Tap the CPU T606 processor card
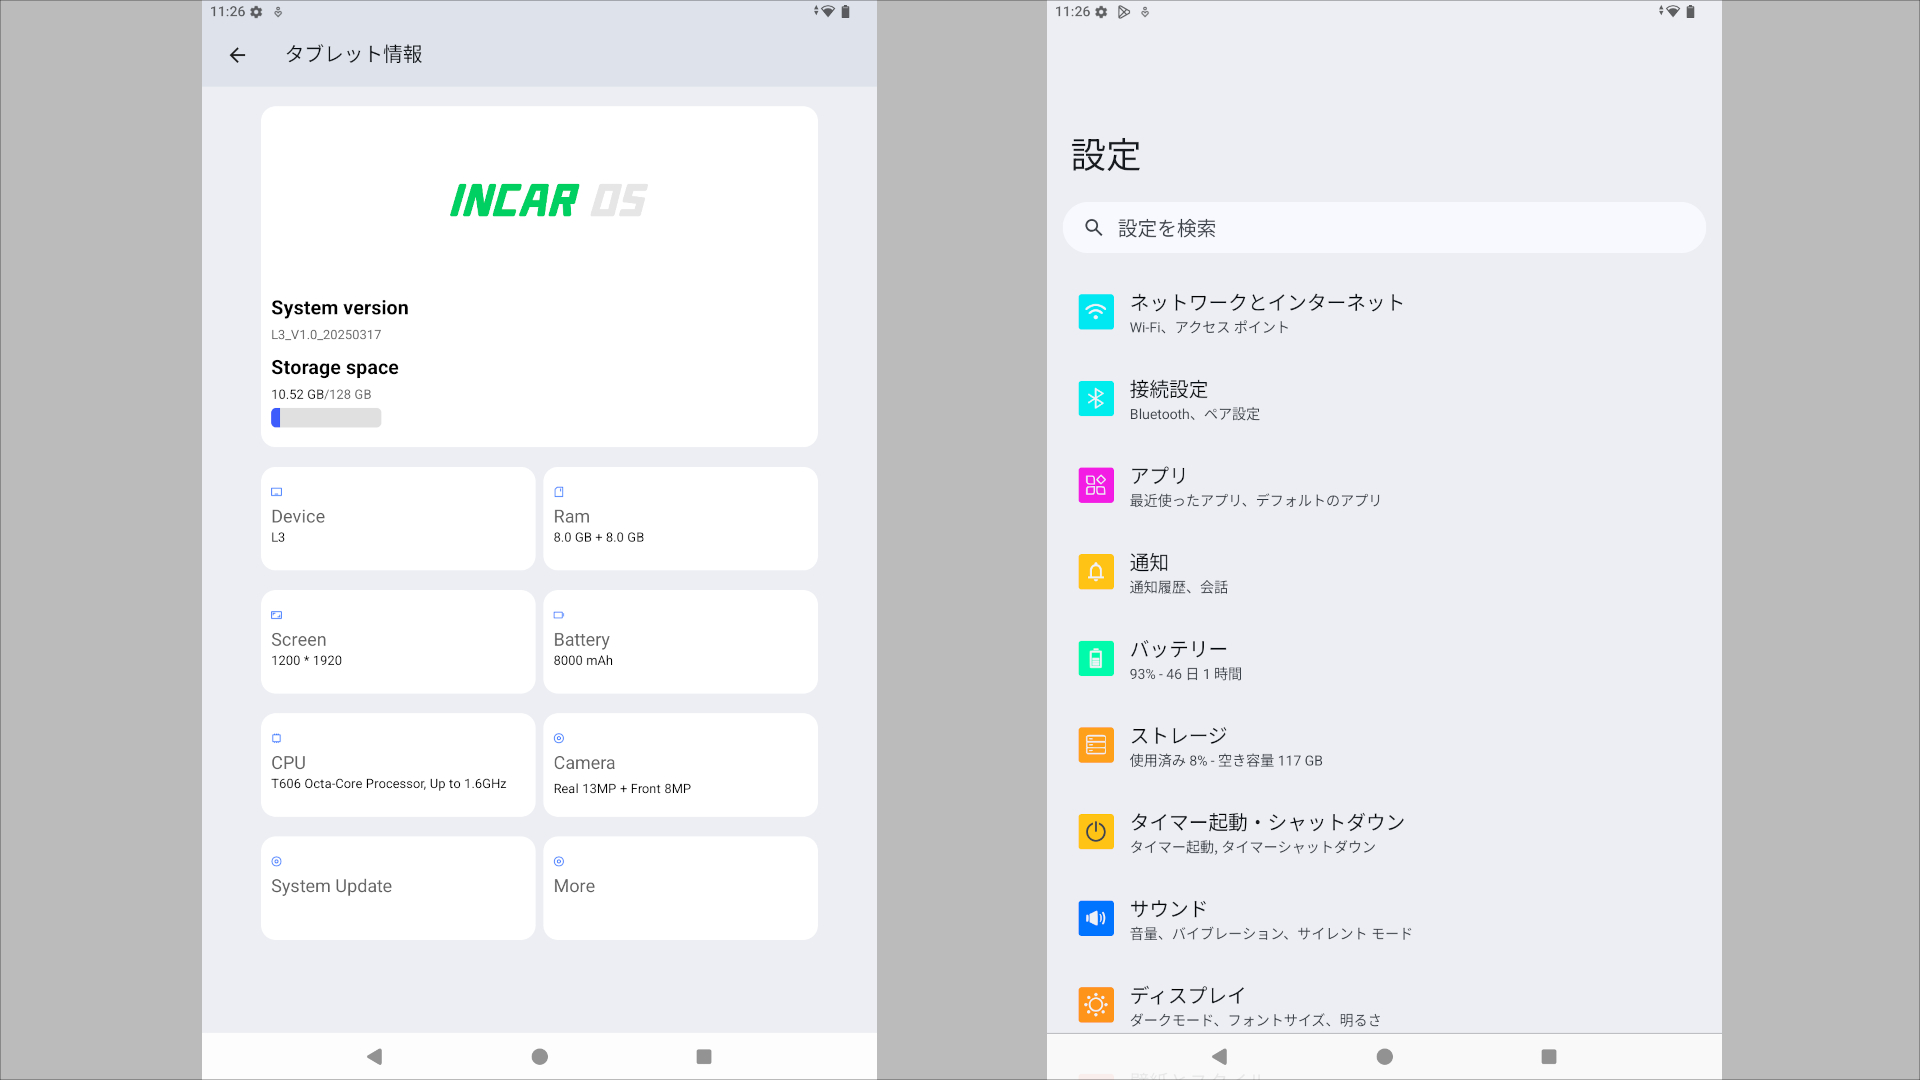Screen dimensions: 1920x1080 [398, 765]
